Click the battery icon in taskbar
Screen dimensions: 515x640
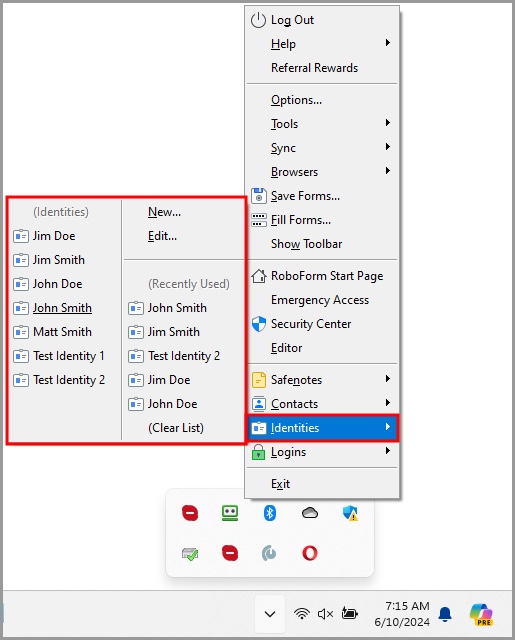point(350,613)
